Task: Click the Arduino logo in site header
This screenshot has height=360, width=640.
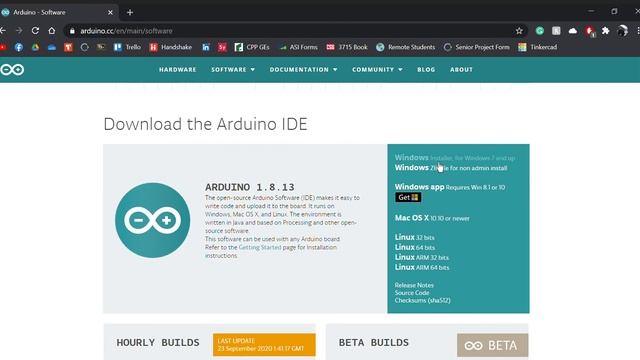Action: [x=12, y=70]
